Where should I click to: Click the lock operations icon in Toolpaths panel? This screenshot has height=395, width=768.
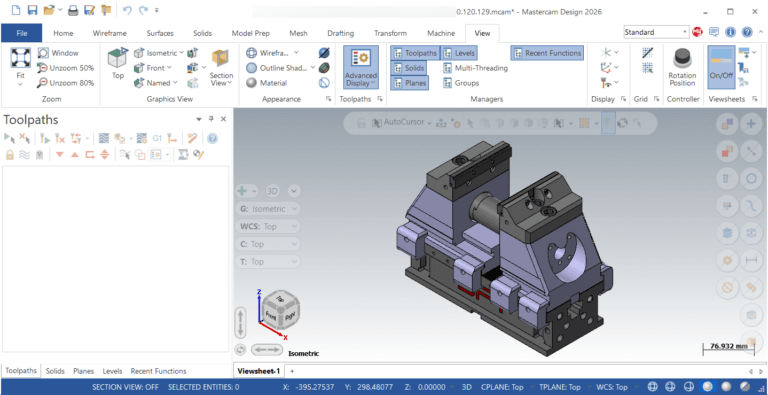[x=9, y=155]
